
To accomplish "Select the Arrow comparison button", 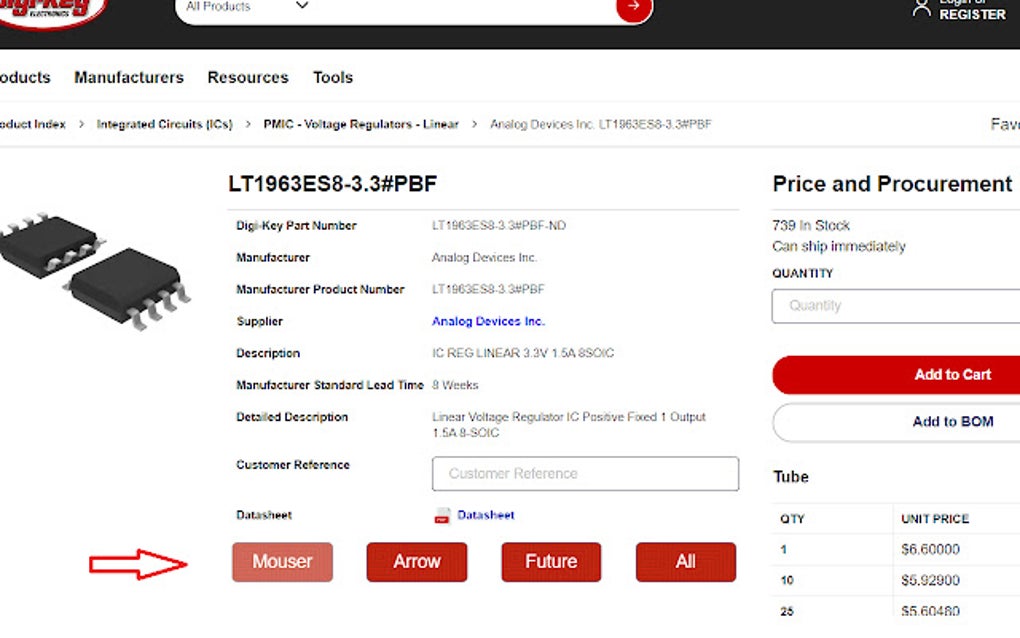I will click(x=416, y=561).
